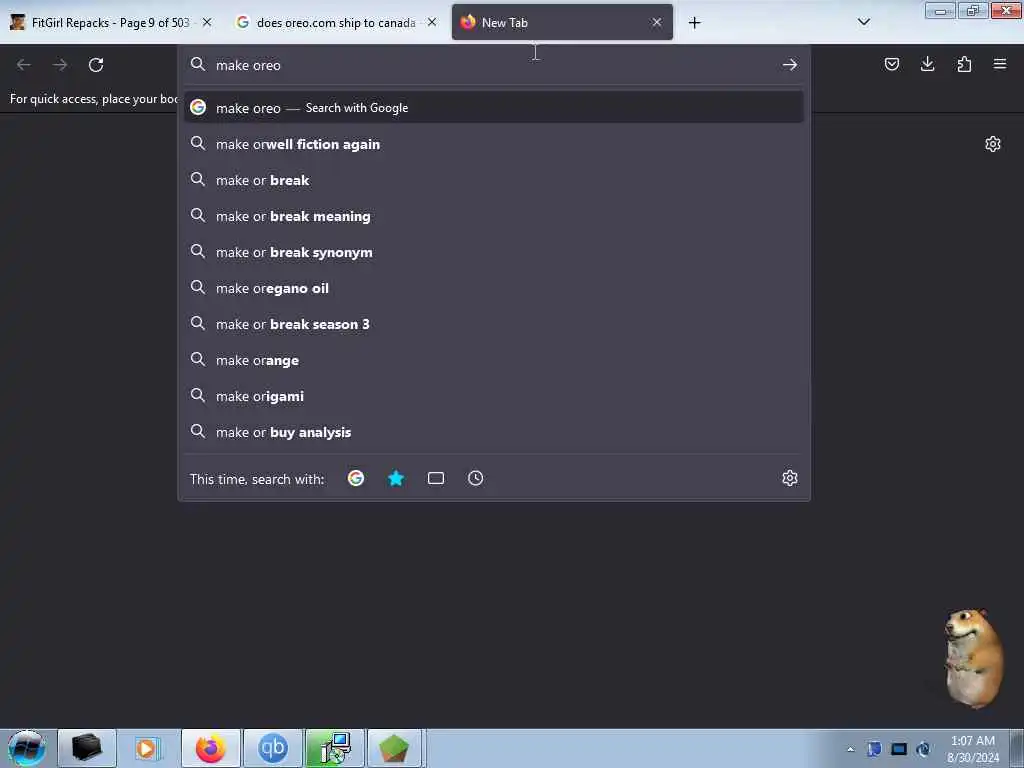Switch to FitGirl Repacks tab
This screenshot has width=1024, height=768.
coord(110,22)
